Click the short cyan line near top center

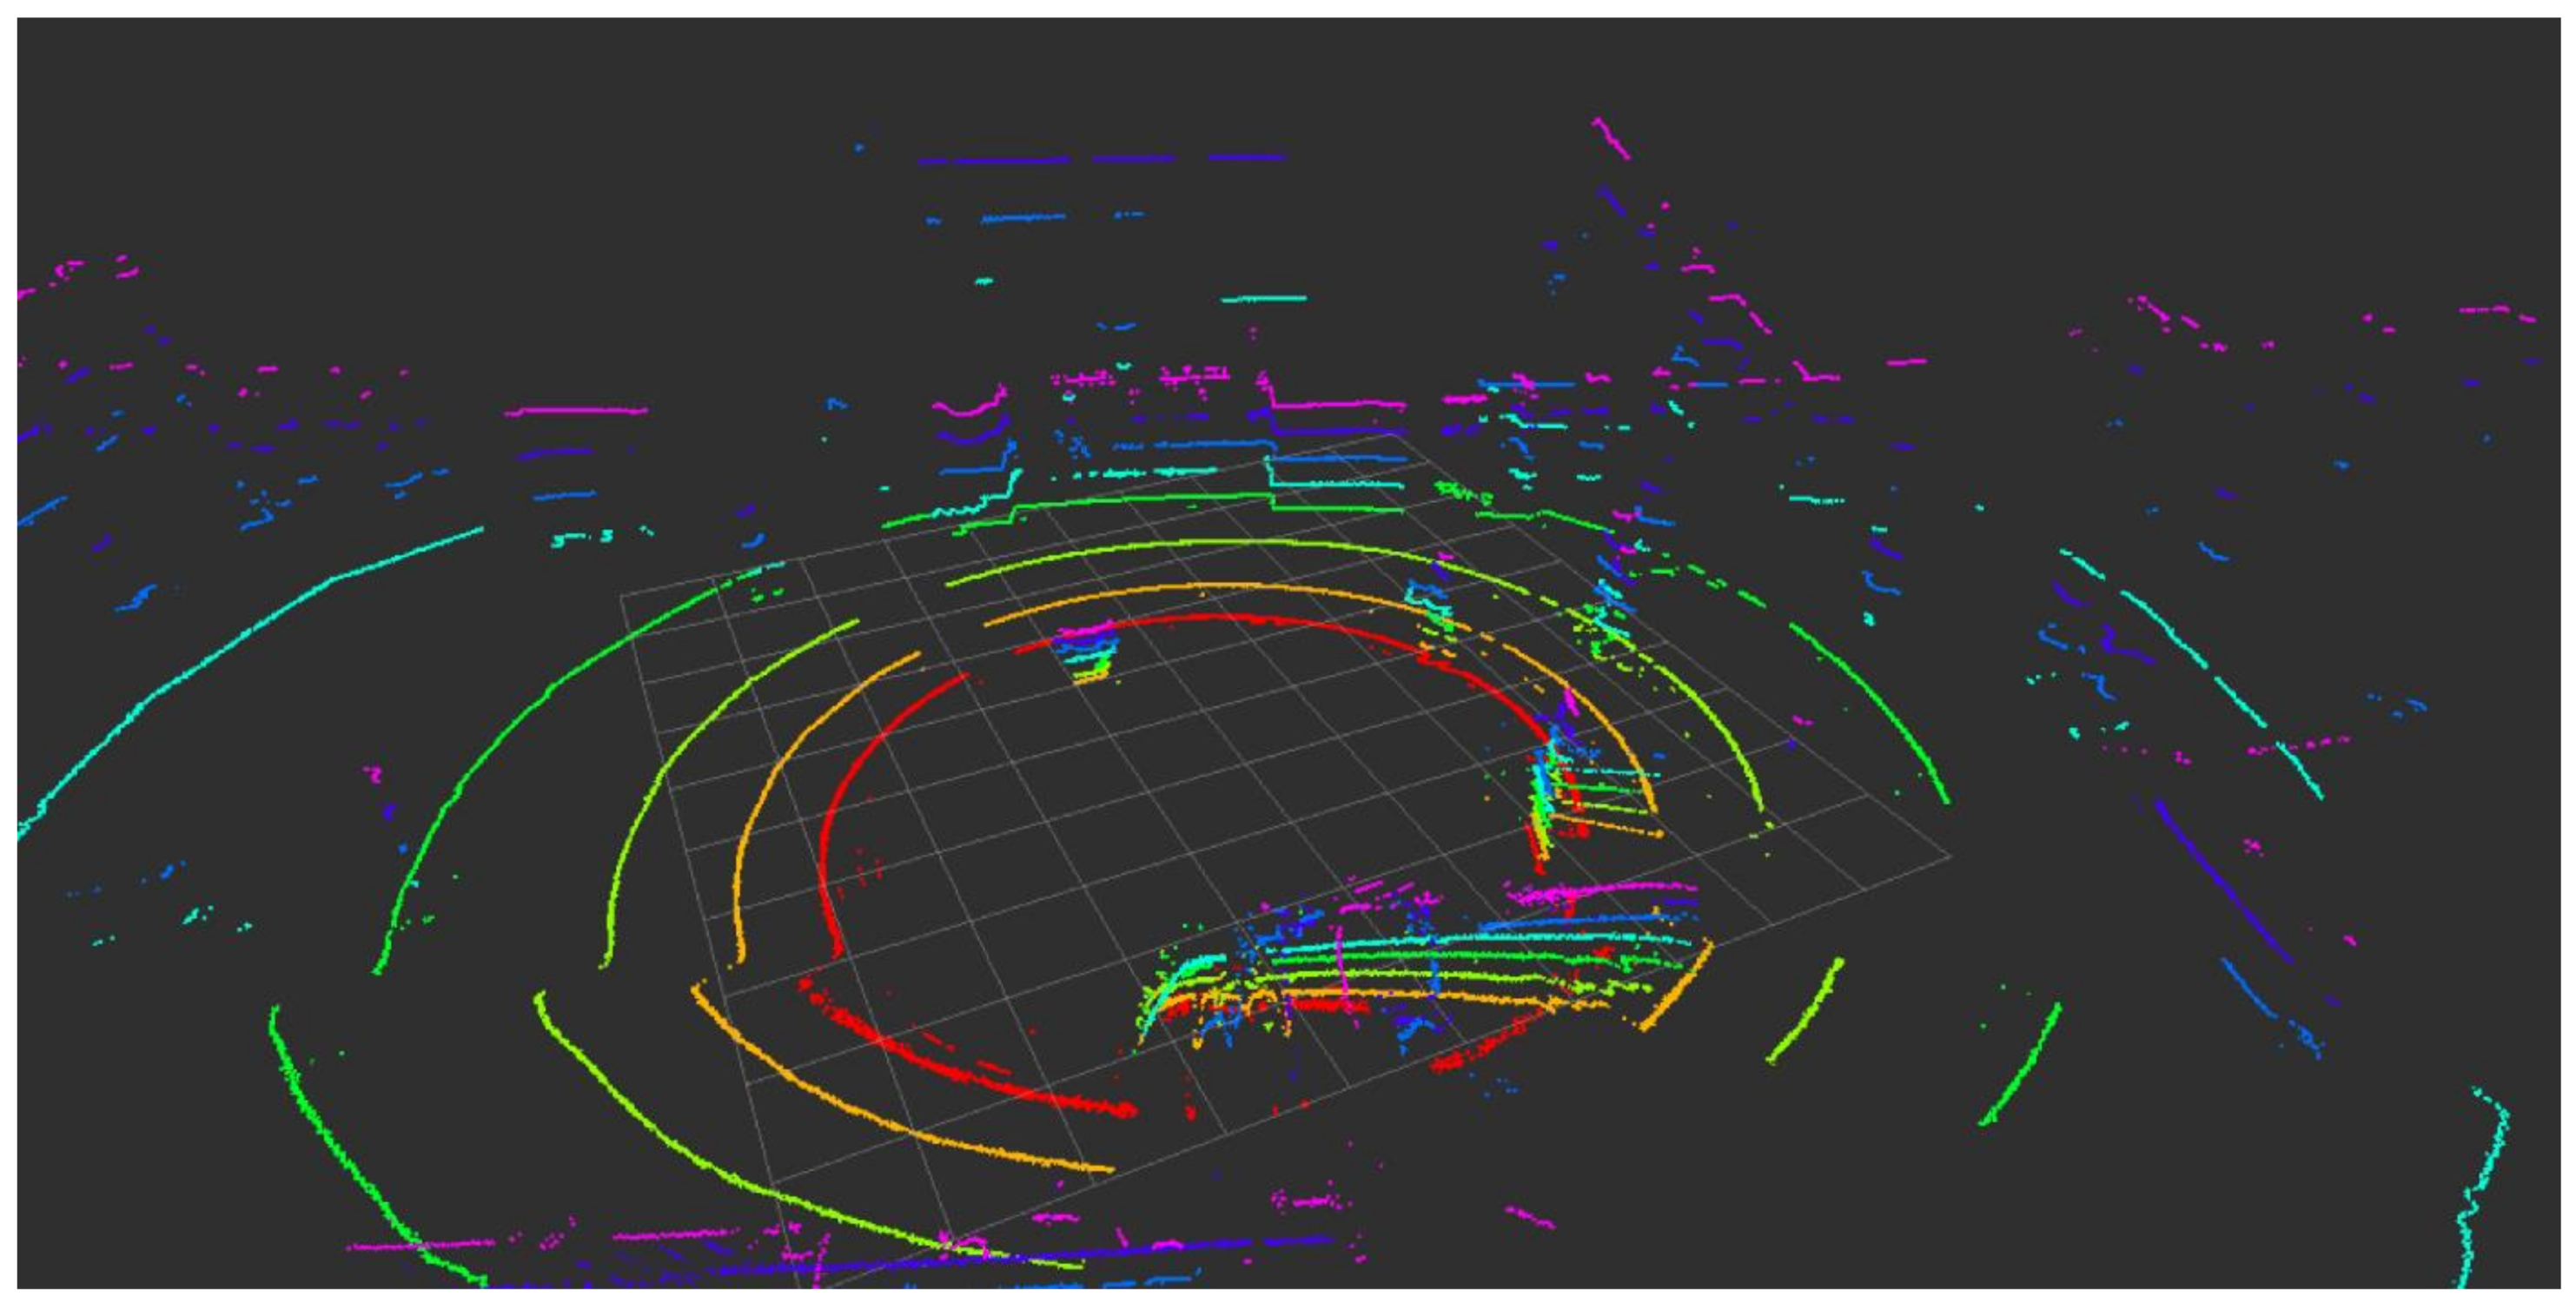point(1263,298)
